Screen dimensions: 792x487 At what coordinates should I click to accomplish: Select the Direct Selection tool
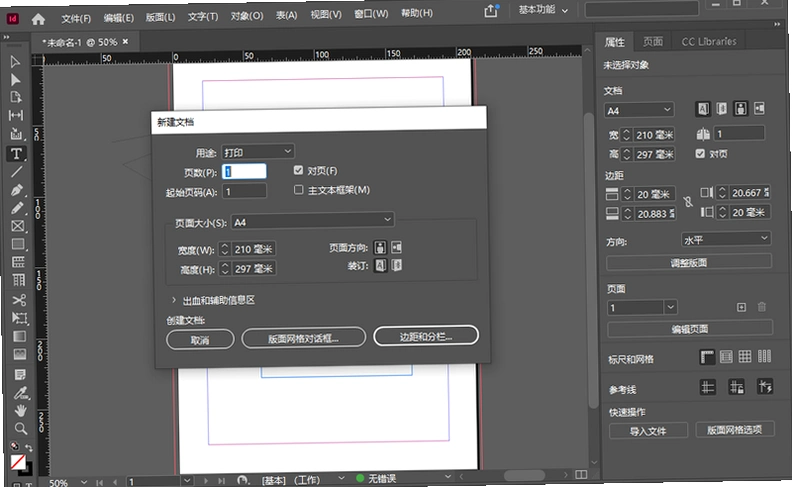[x=16, y=80]
